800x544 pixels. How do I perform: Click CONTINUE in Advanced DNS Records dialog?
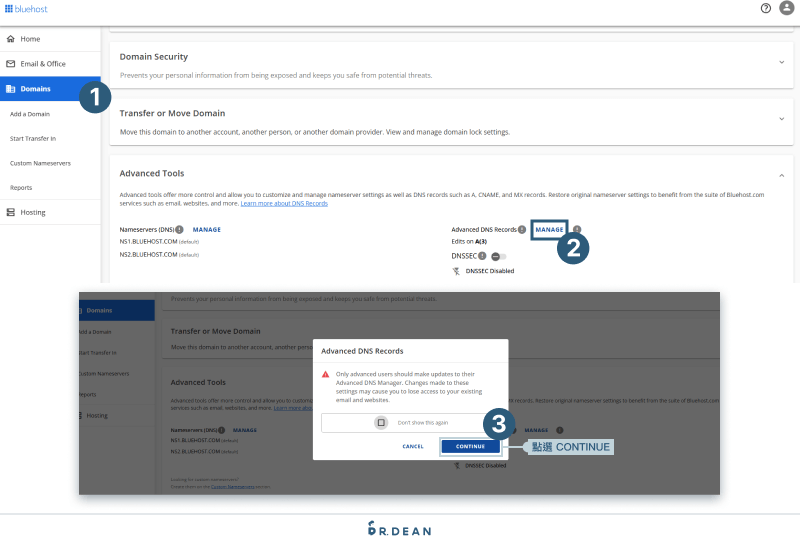point(470,447)
